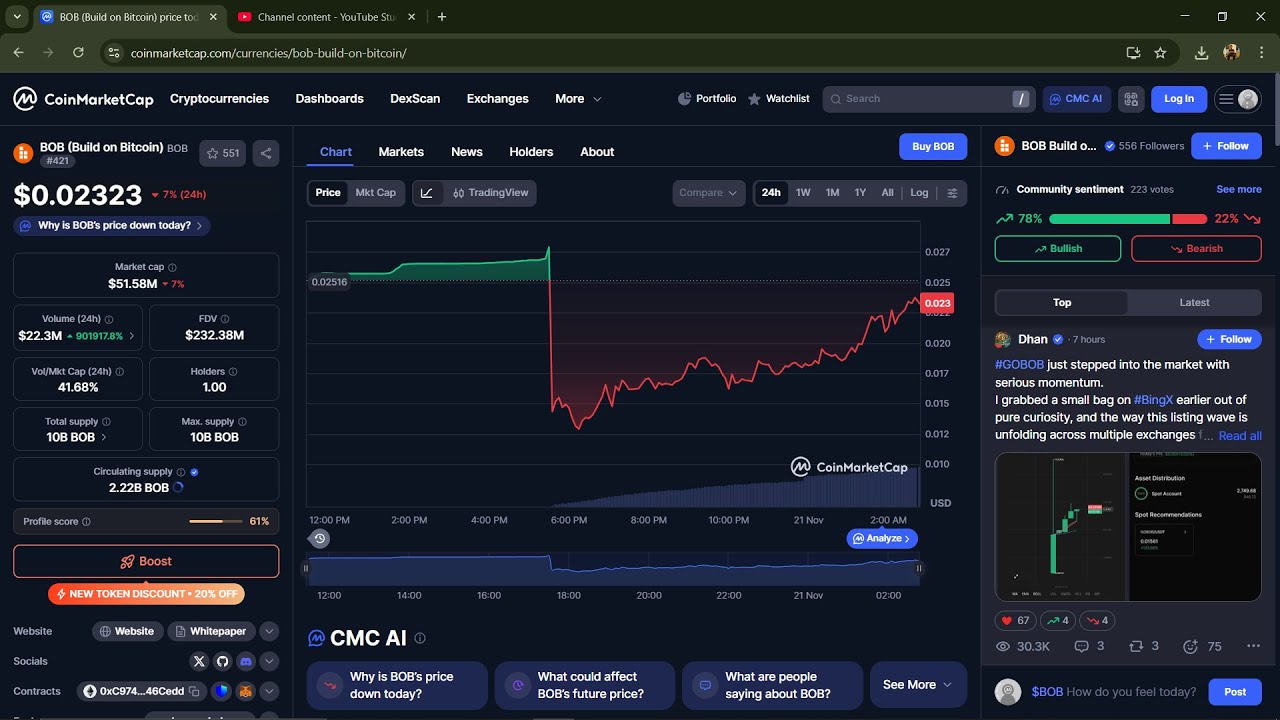This screenshot has width=1280, height=720.
Task: Click the chart history clock icon
Action: pos(319,538)
